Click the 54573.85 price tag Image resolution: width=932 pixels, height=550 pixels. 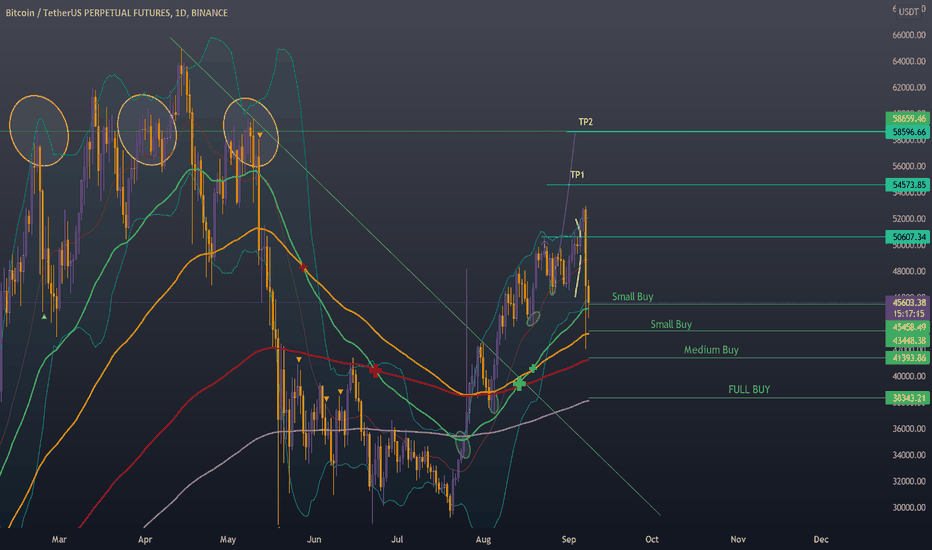(908, 185)
